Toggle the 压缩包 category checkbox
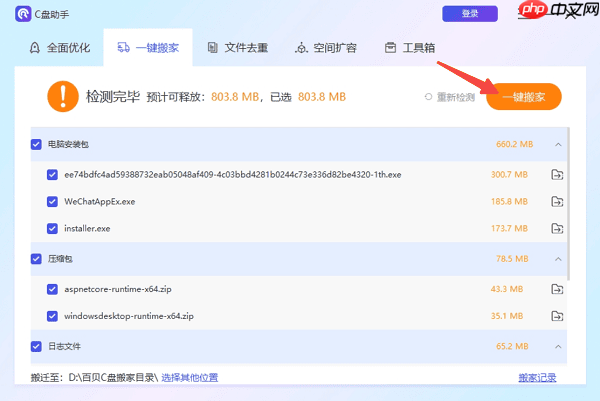The width and height of the screenshot is (600, 401). (x=37, y=259)
